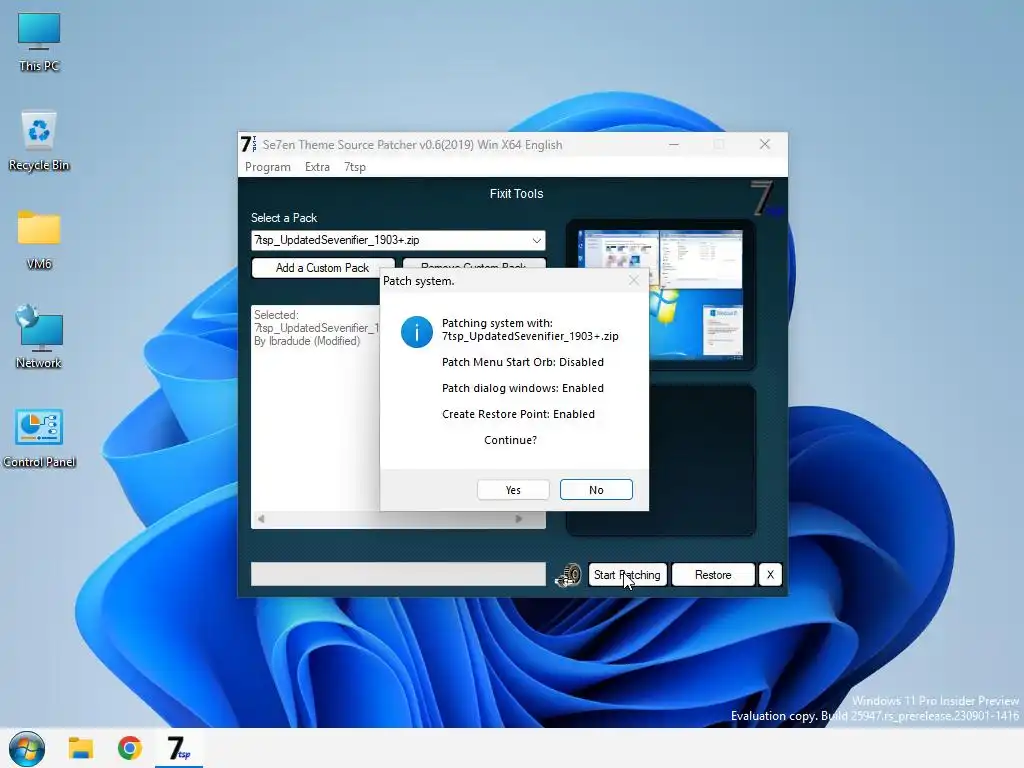Click the 'Continue?' text in dialog
1024x768 pixels.
[510, 440]
